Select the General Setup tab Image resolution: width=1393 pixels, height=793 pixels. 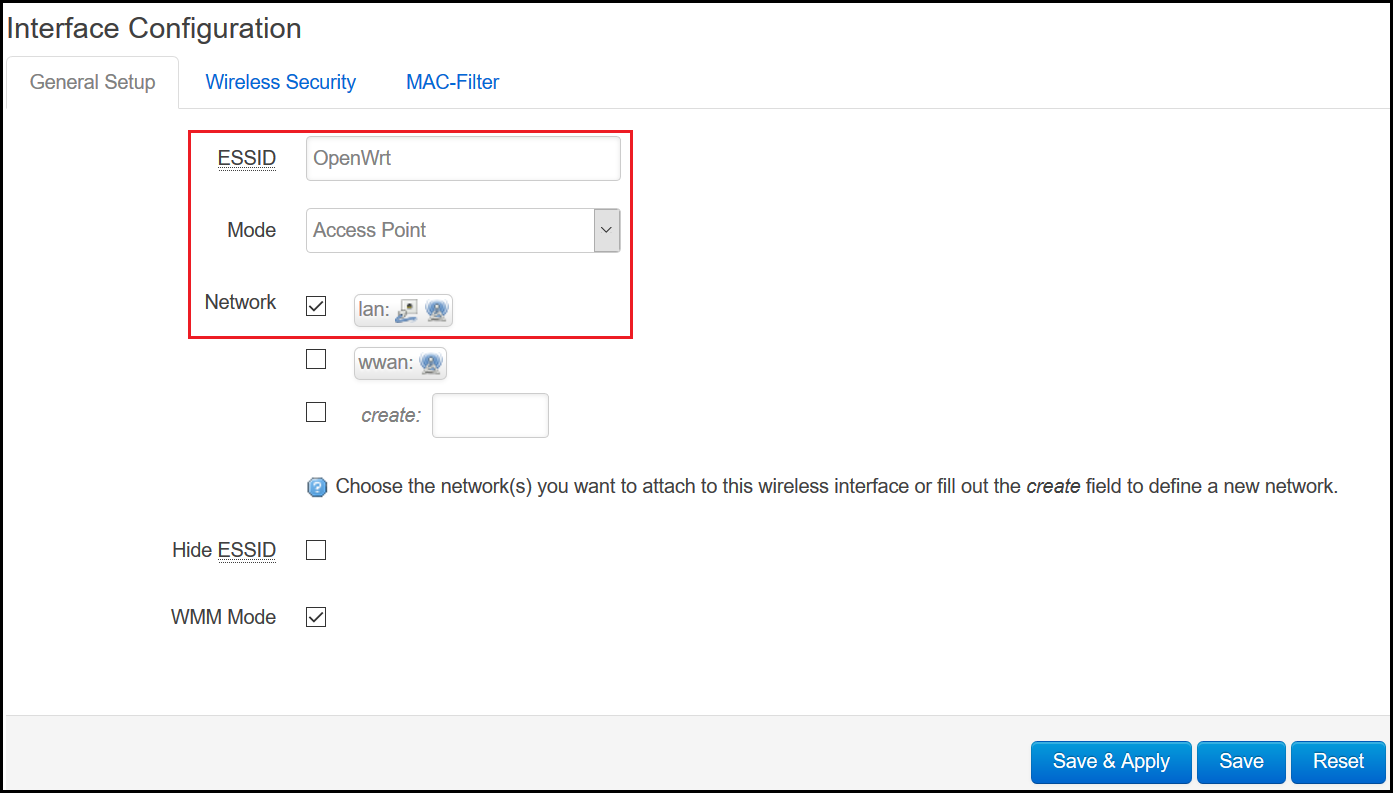pos(91,81)
